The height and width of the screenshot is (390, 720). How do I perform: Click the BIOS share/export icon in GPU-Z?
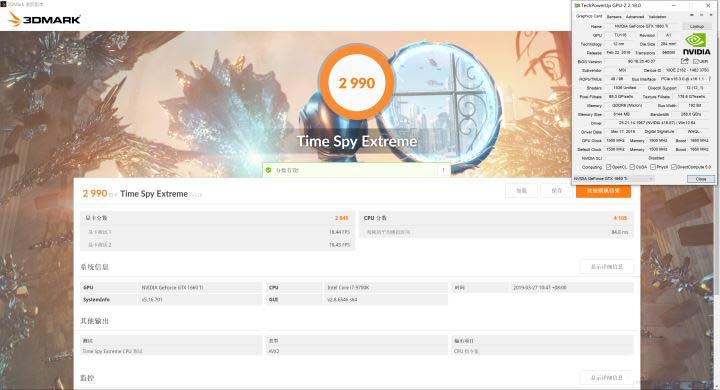coord(685,61)
